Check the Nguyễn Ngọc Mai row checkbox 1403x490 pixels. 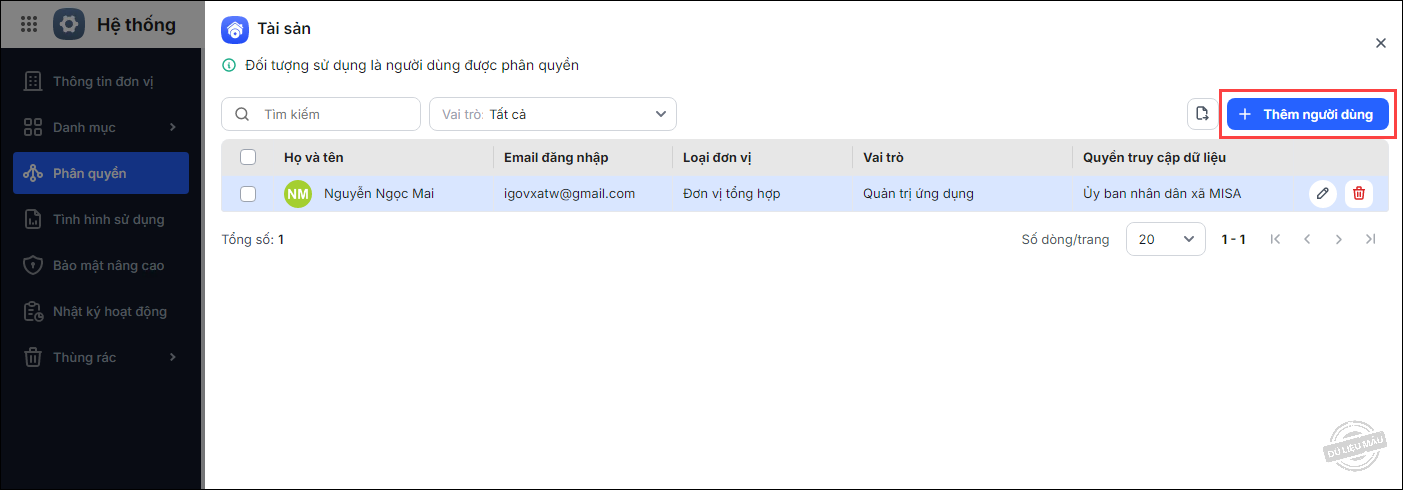(249, 194)
